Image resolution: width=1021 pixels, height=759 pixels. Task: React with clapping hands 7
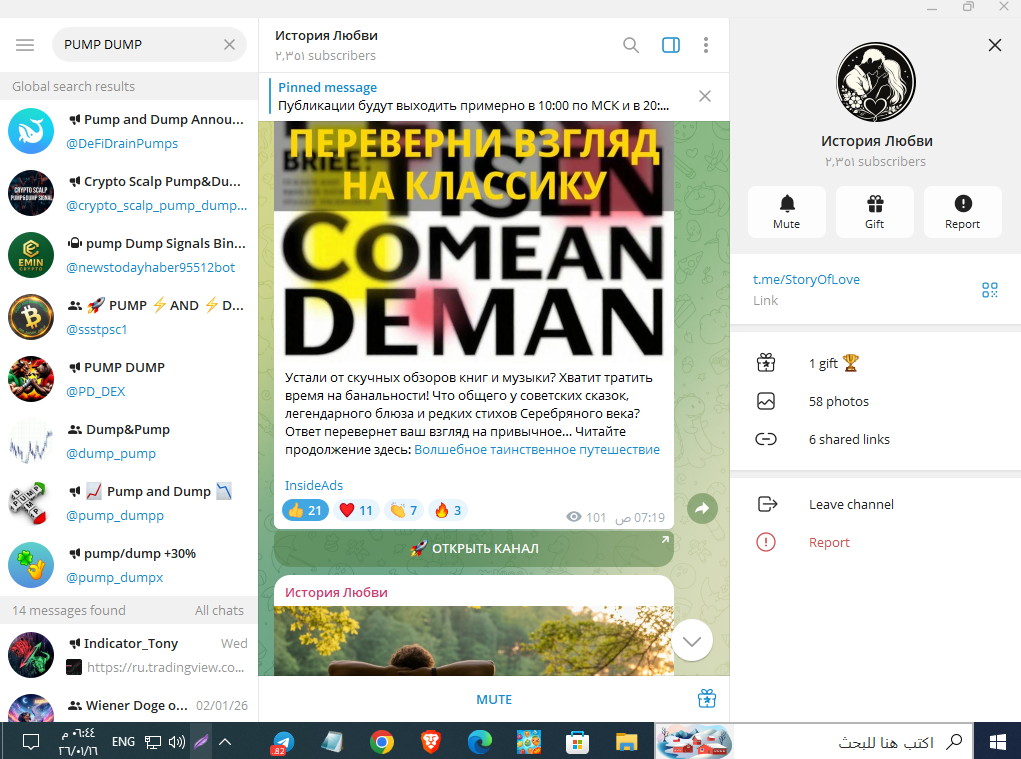pyautogui.click(x=404, y=510)
